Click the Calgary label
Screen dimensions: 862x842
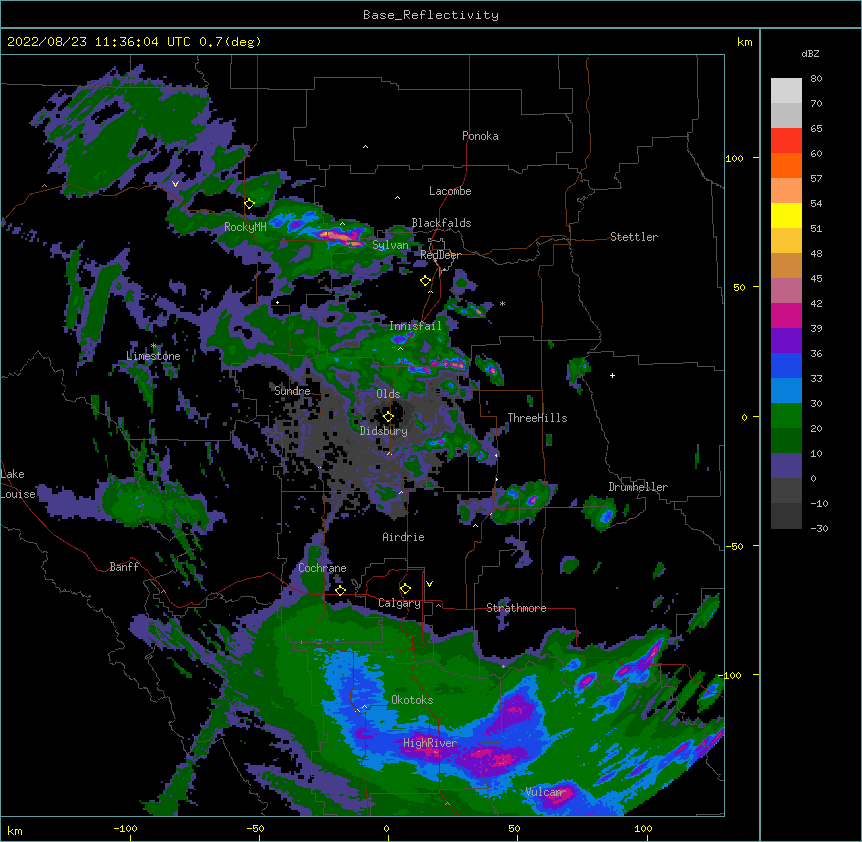tap(400, 603)
